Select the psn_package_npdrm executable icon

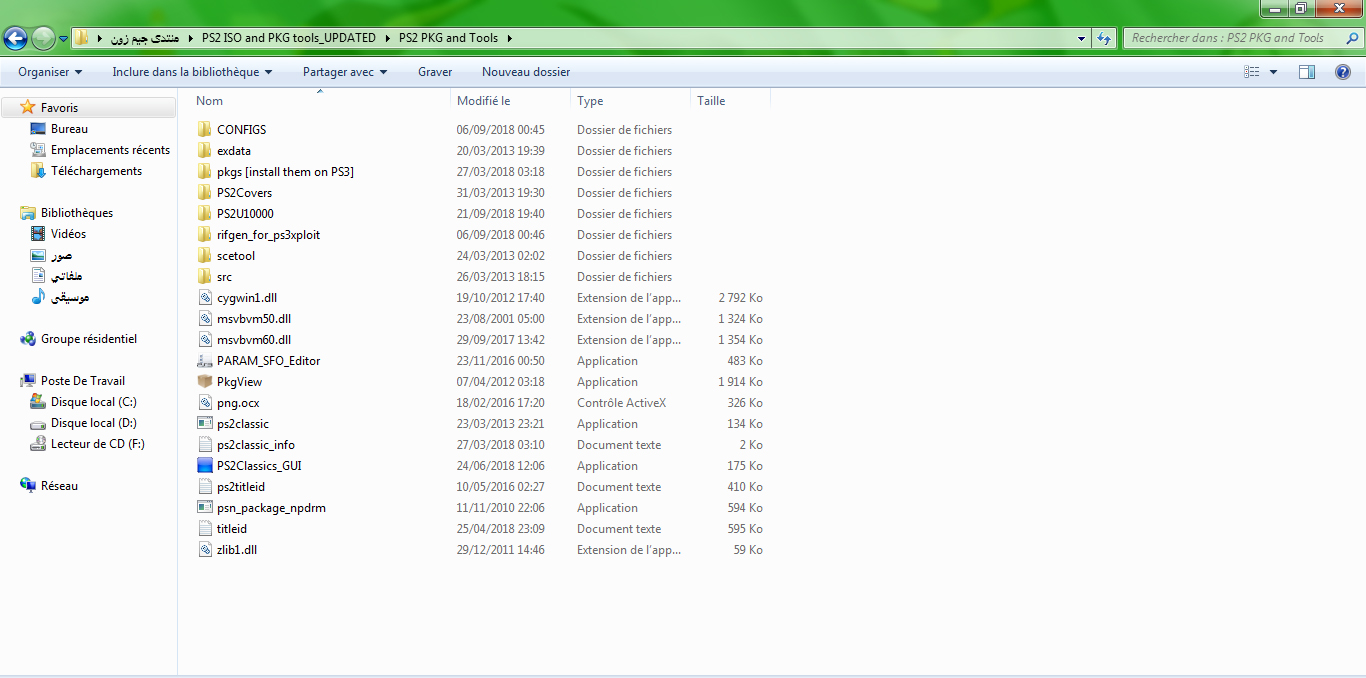[x=205, y=508]
